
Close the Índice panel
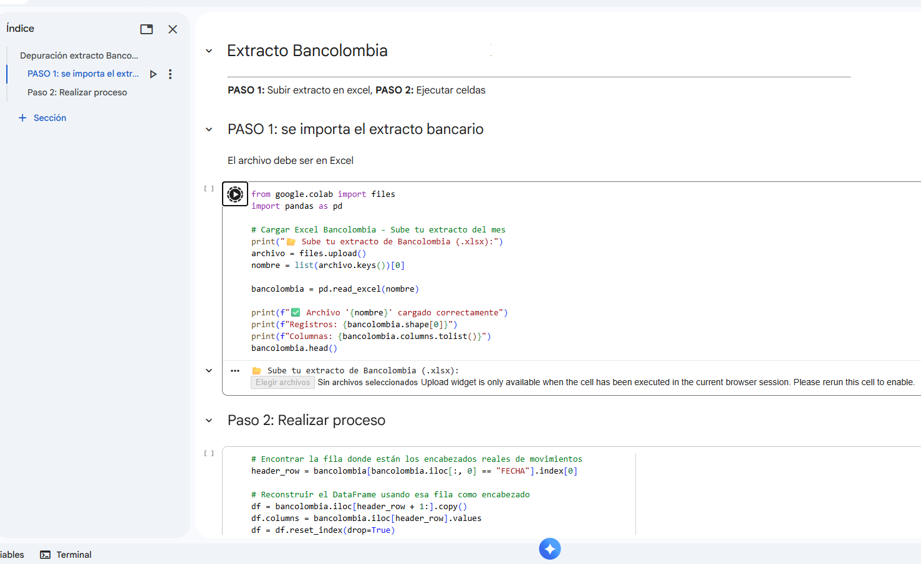(x=173, y=29)
